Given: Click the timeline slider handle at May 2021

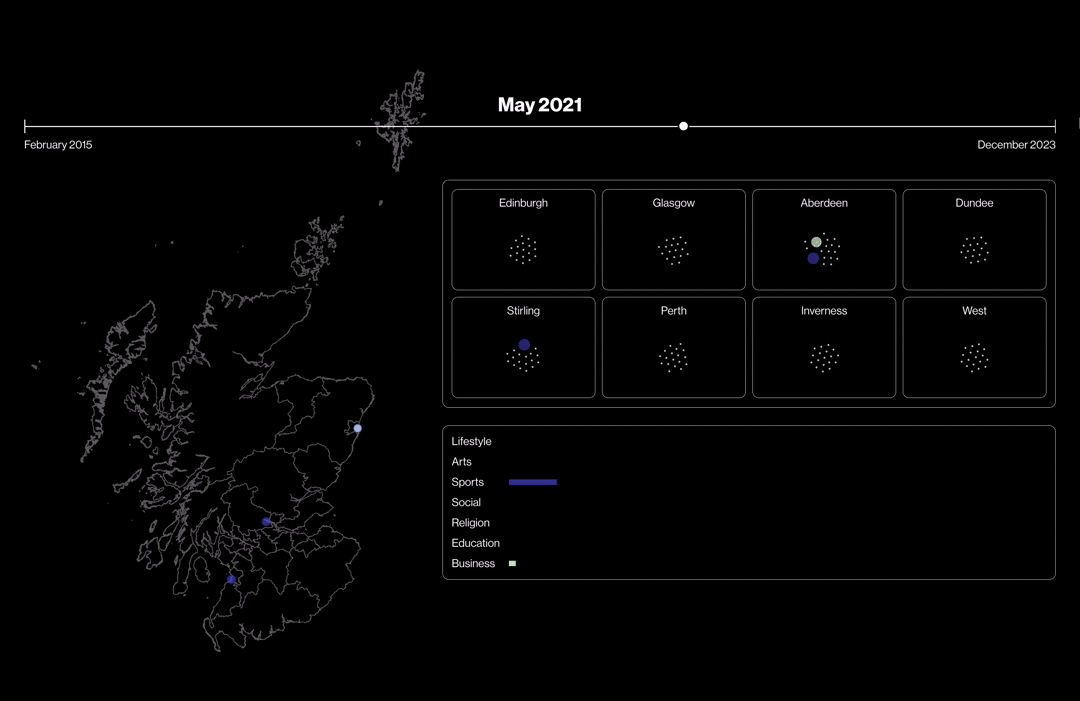Looking at the screenshot, I should pos(683,126).
